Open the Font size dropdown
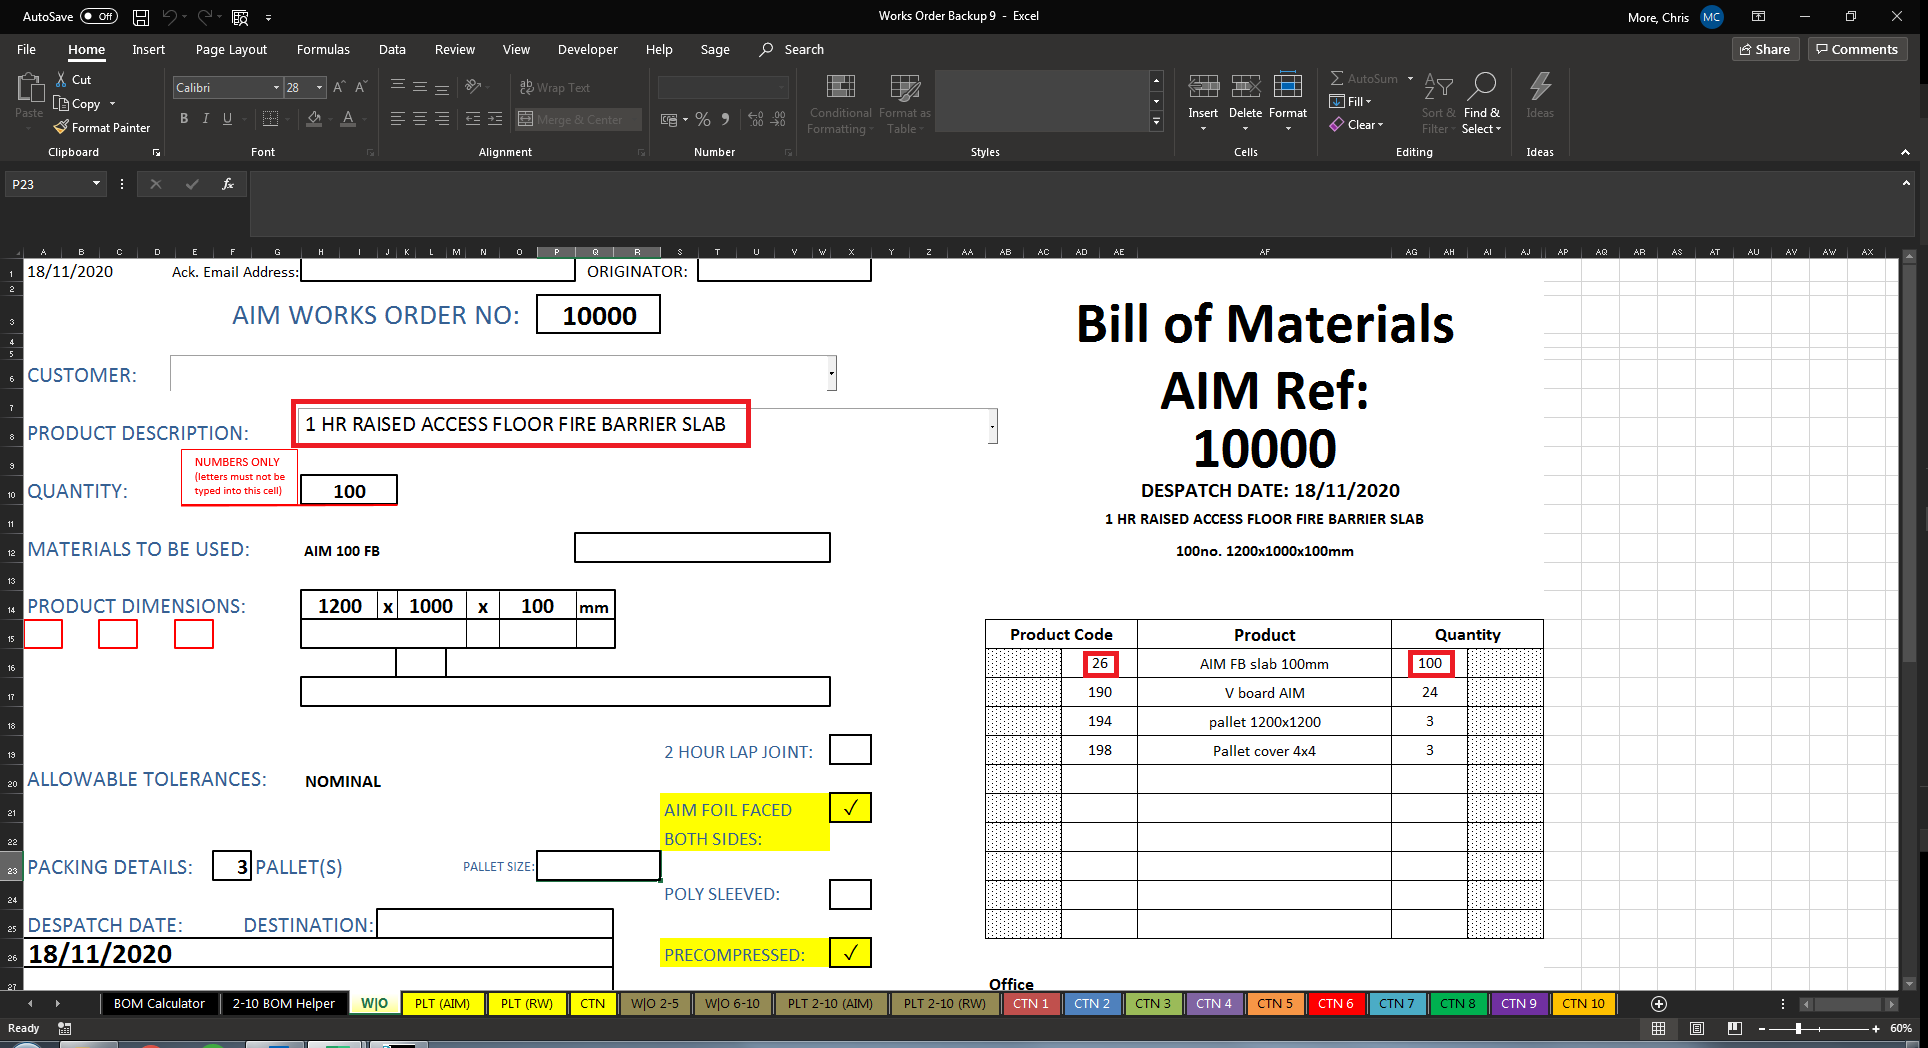 [319, 88]
